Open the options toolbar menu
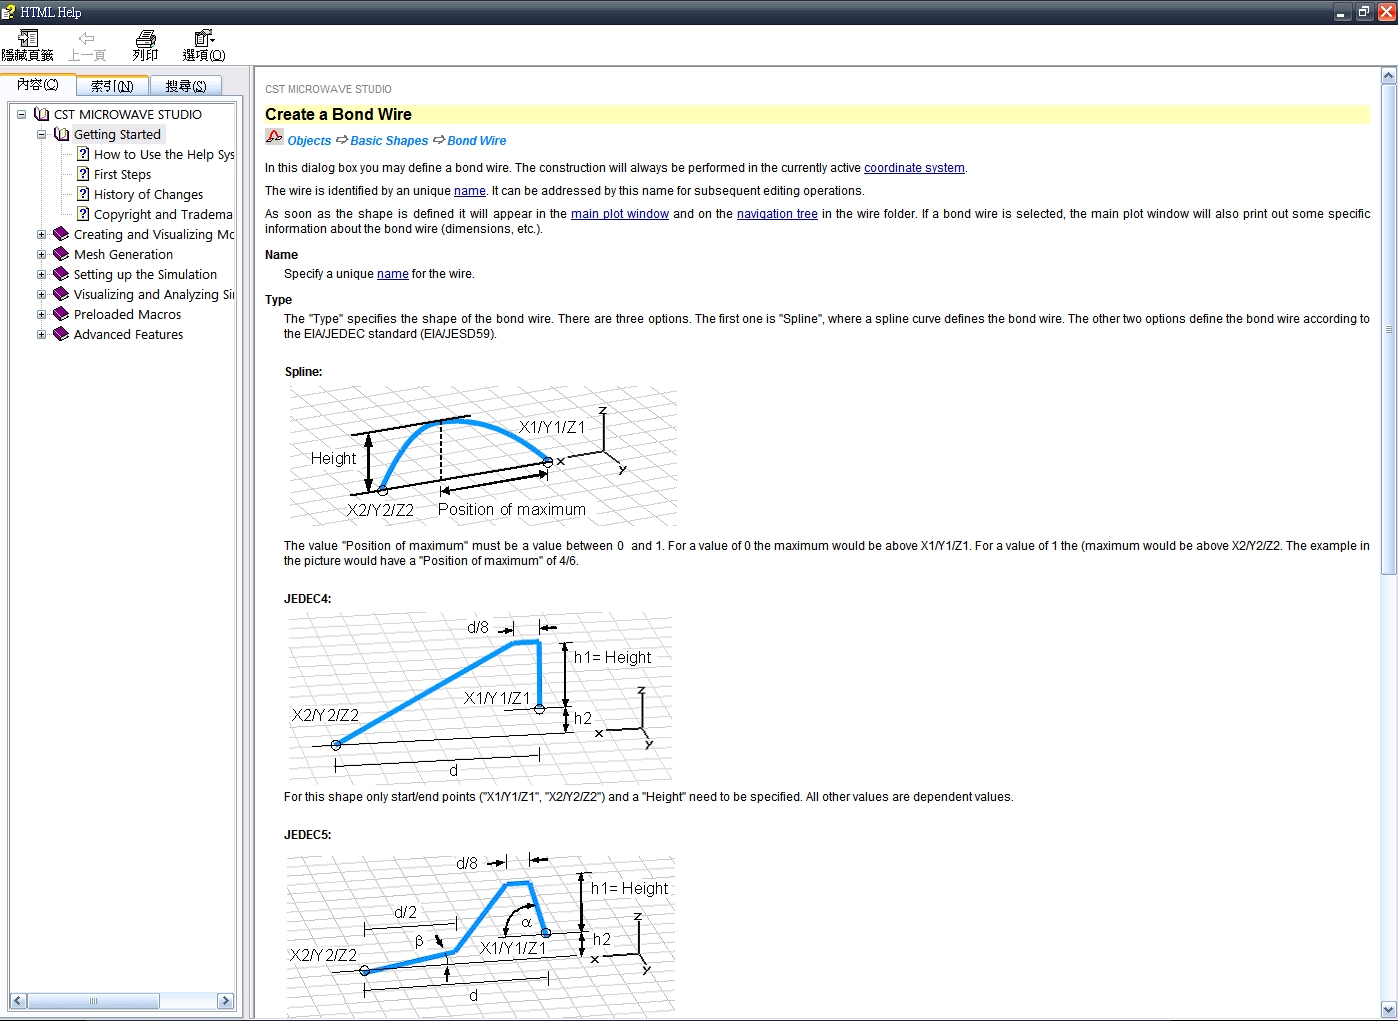This screenshot has width=1398, height=1021. pyautogui.click(x=204, y=46)
